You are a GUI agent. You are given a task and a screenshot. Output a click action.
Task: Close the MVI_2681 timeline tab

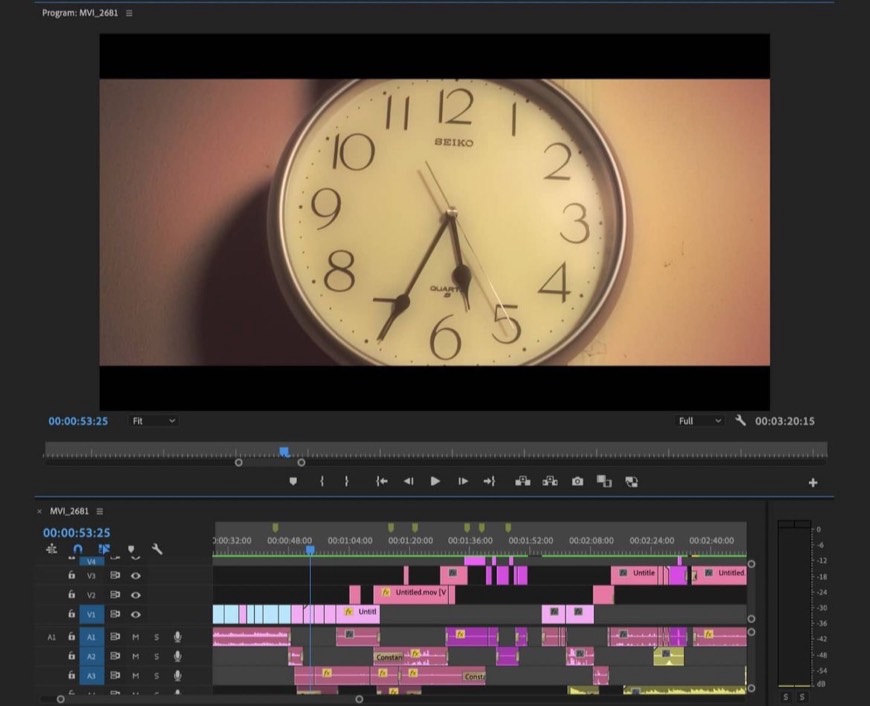(39, 512)
